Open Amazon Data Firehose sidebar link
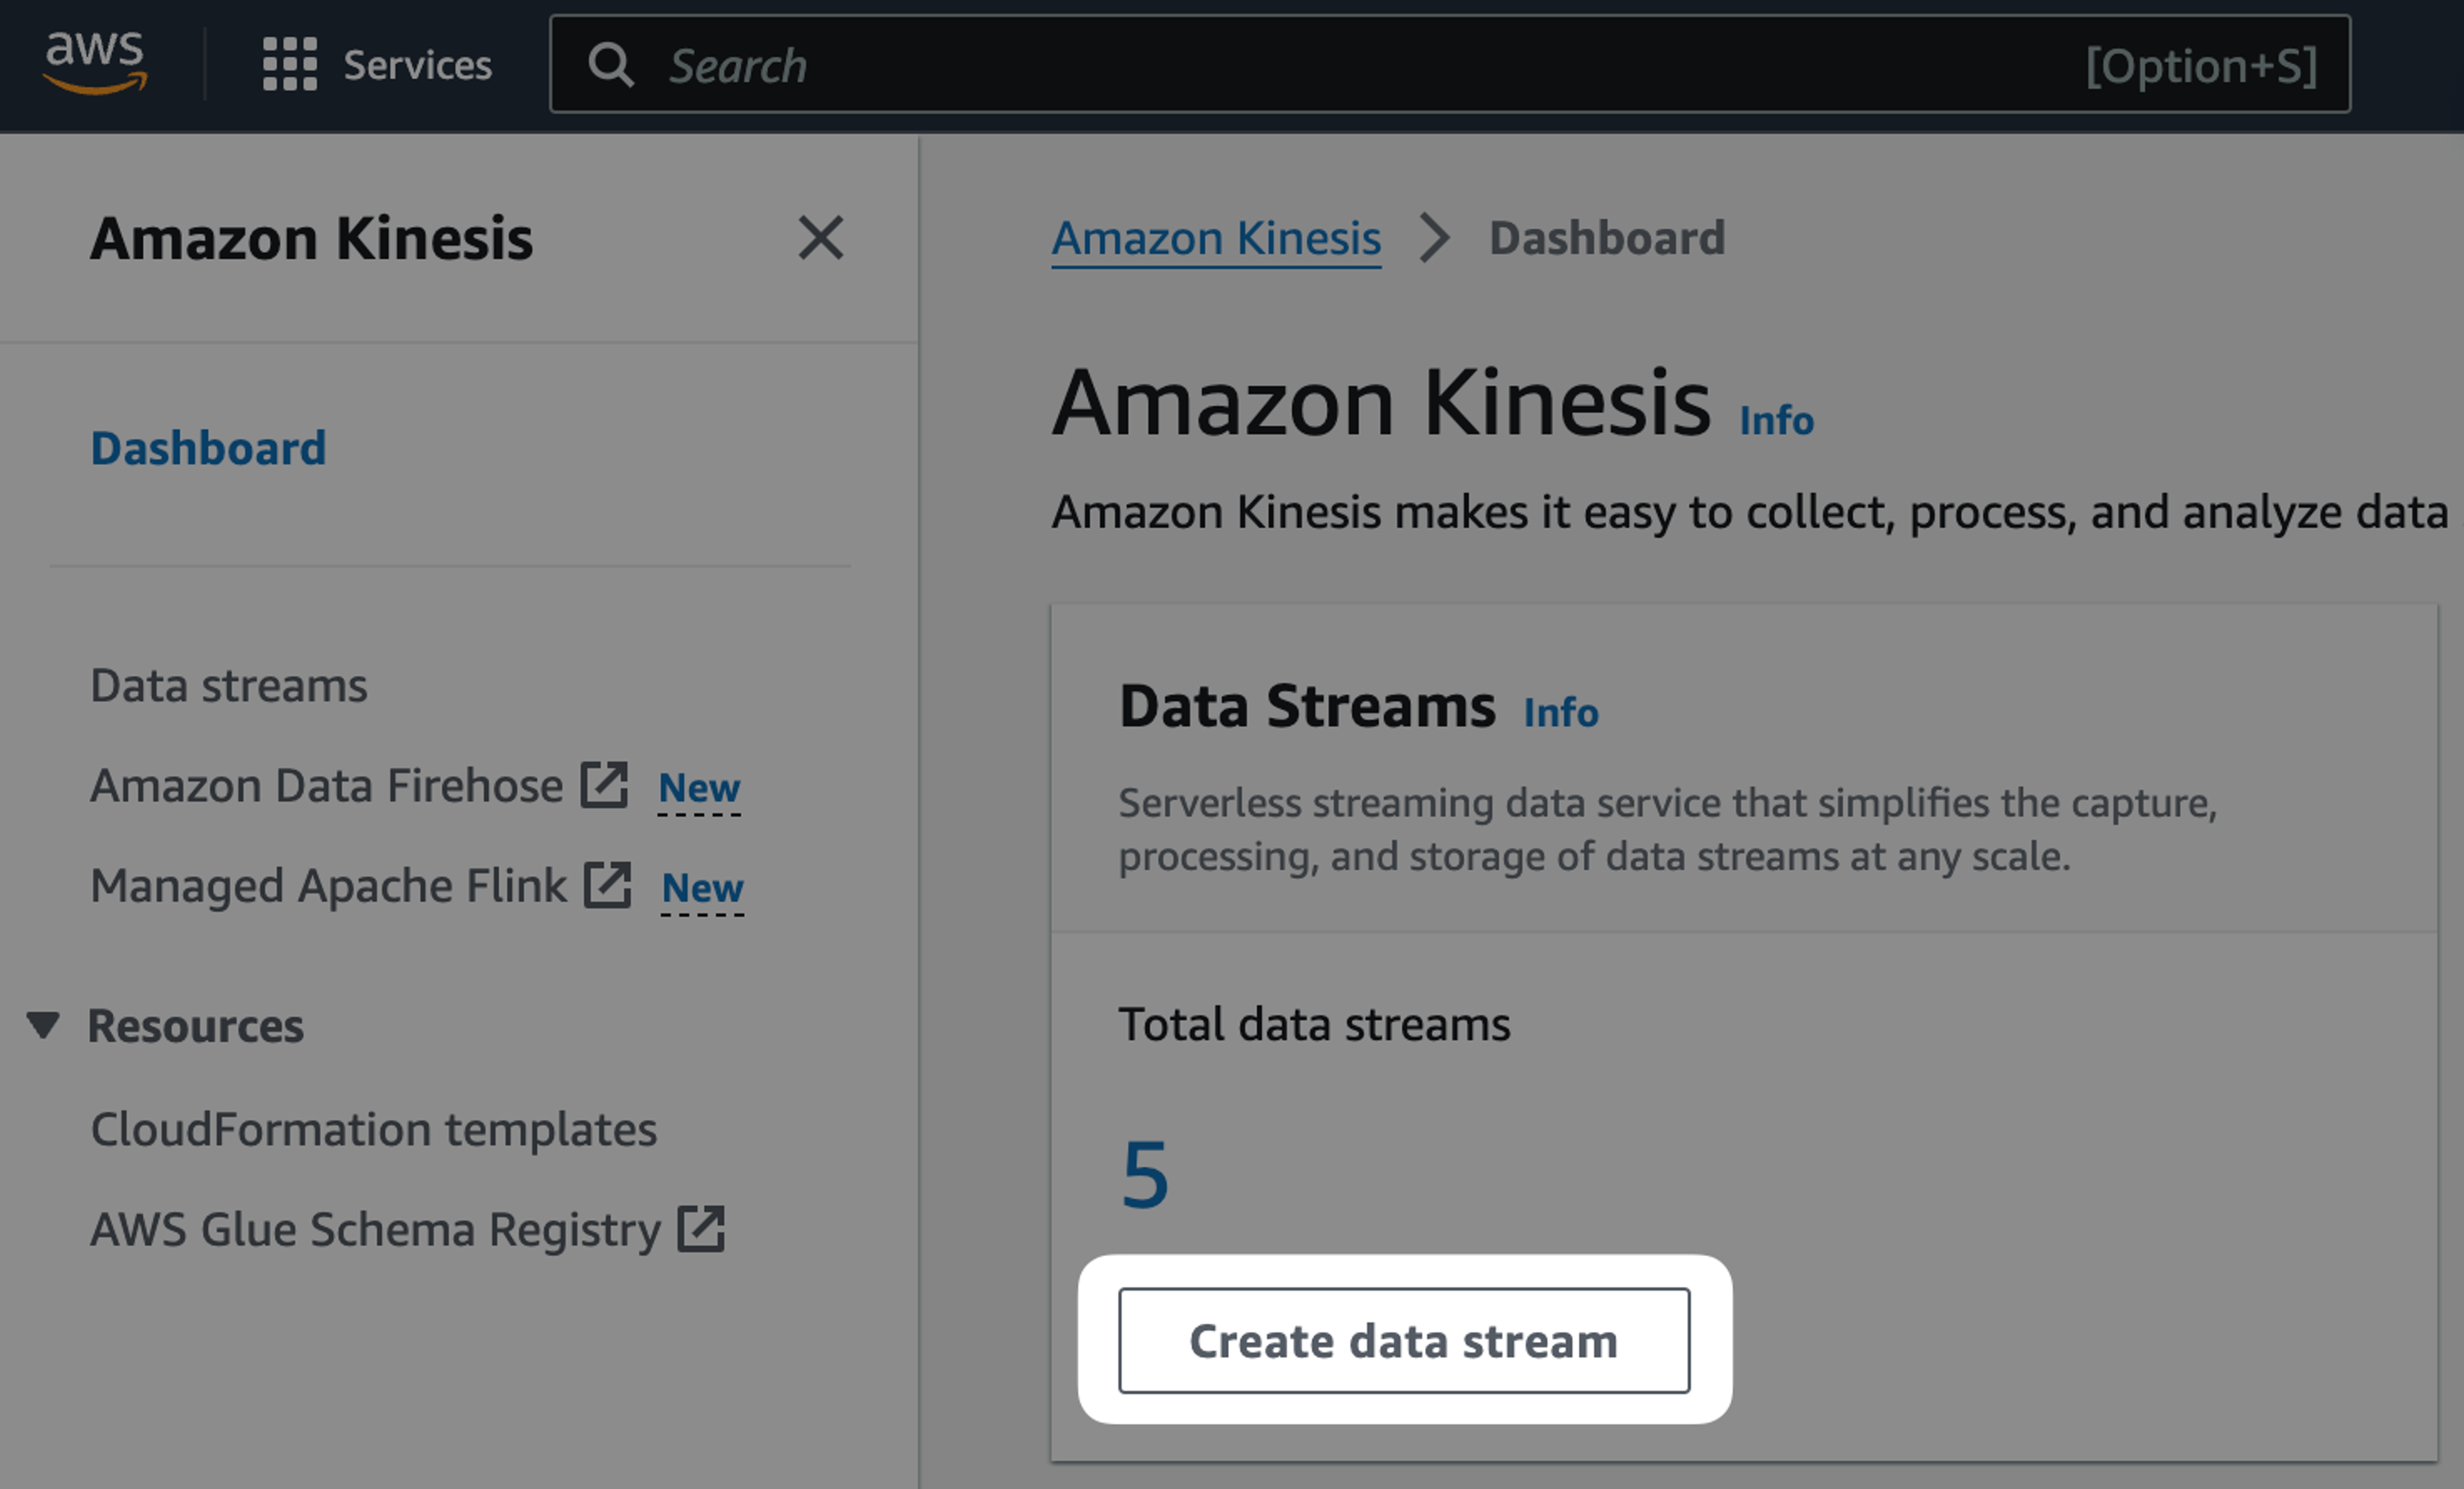The width and height of the screenshot is (2464, 1489). point(327,786)
